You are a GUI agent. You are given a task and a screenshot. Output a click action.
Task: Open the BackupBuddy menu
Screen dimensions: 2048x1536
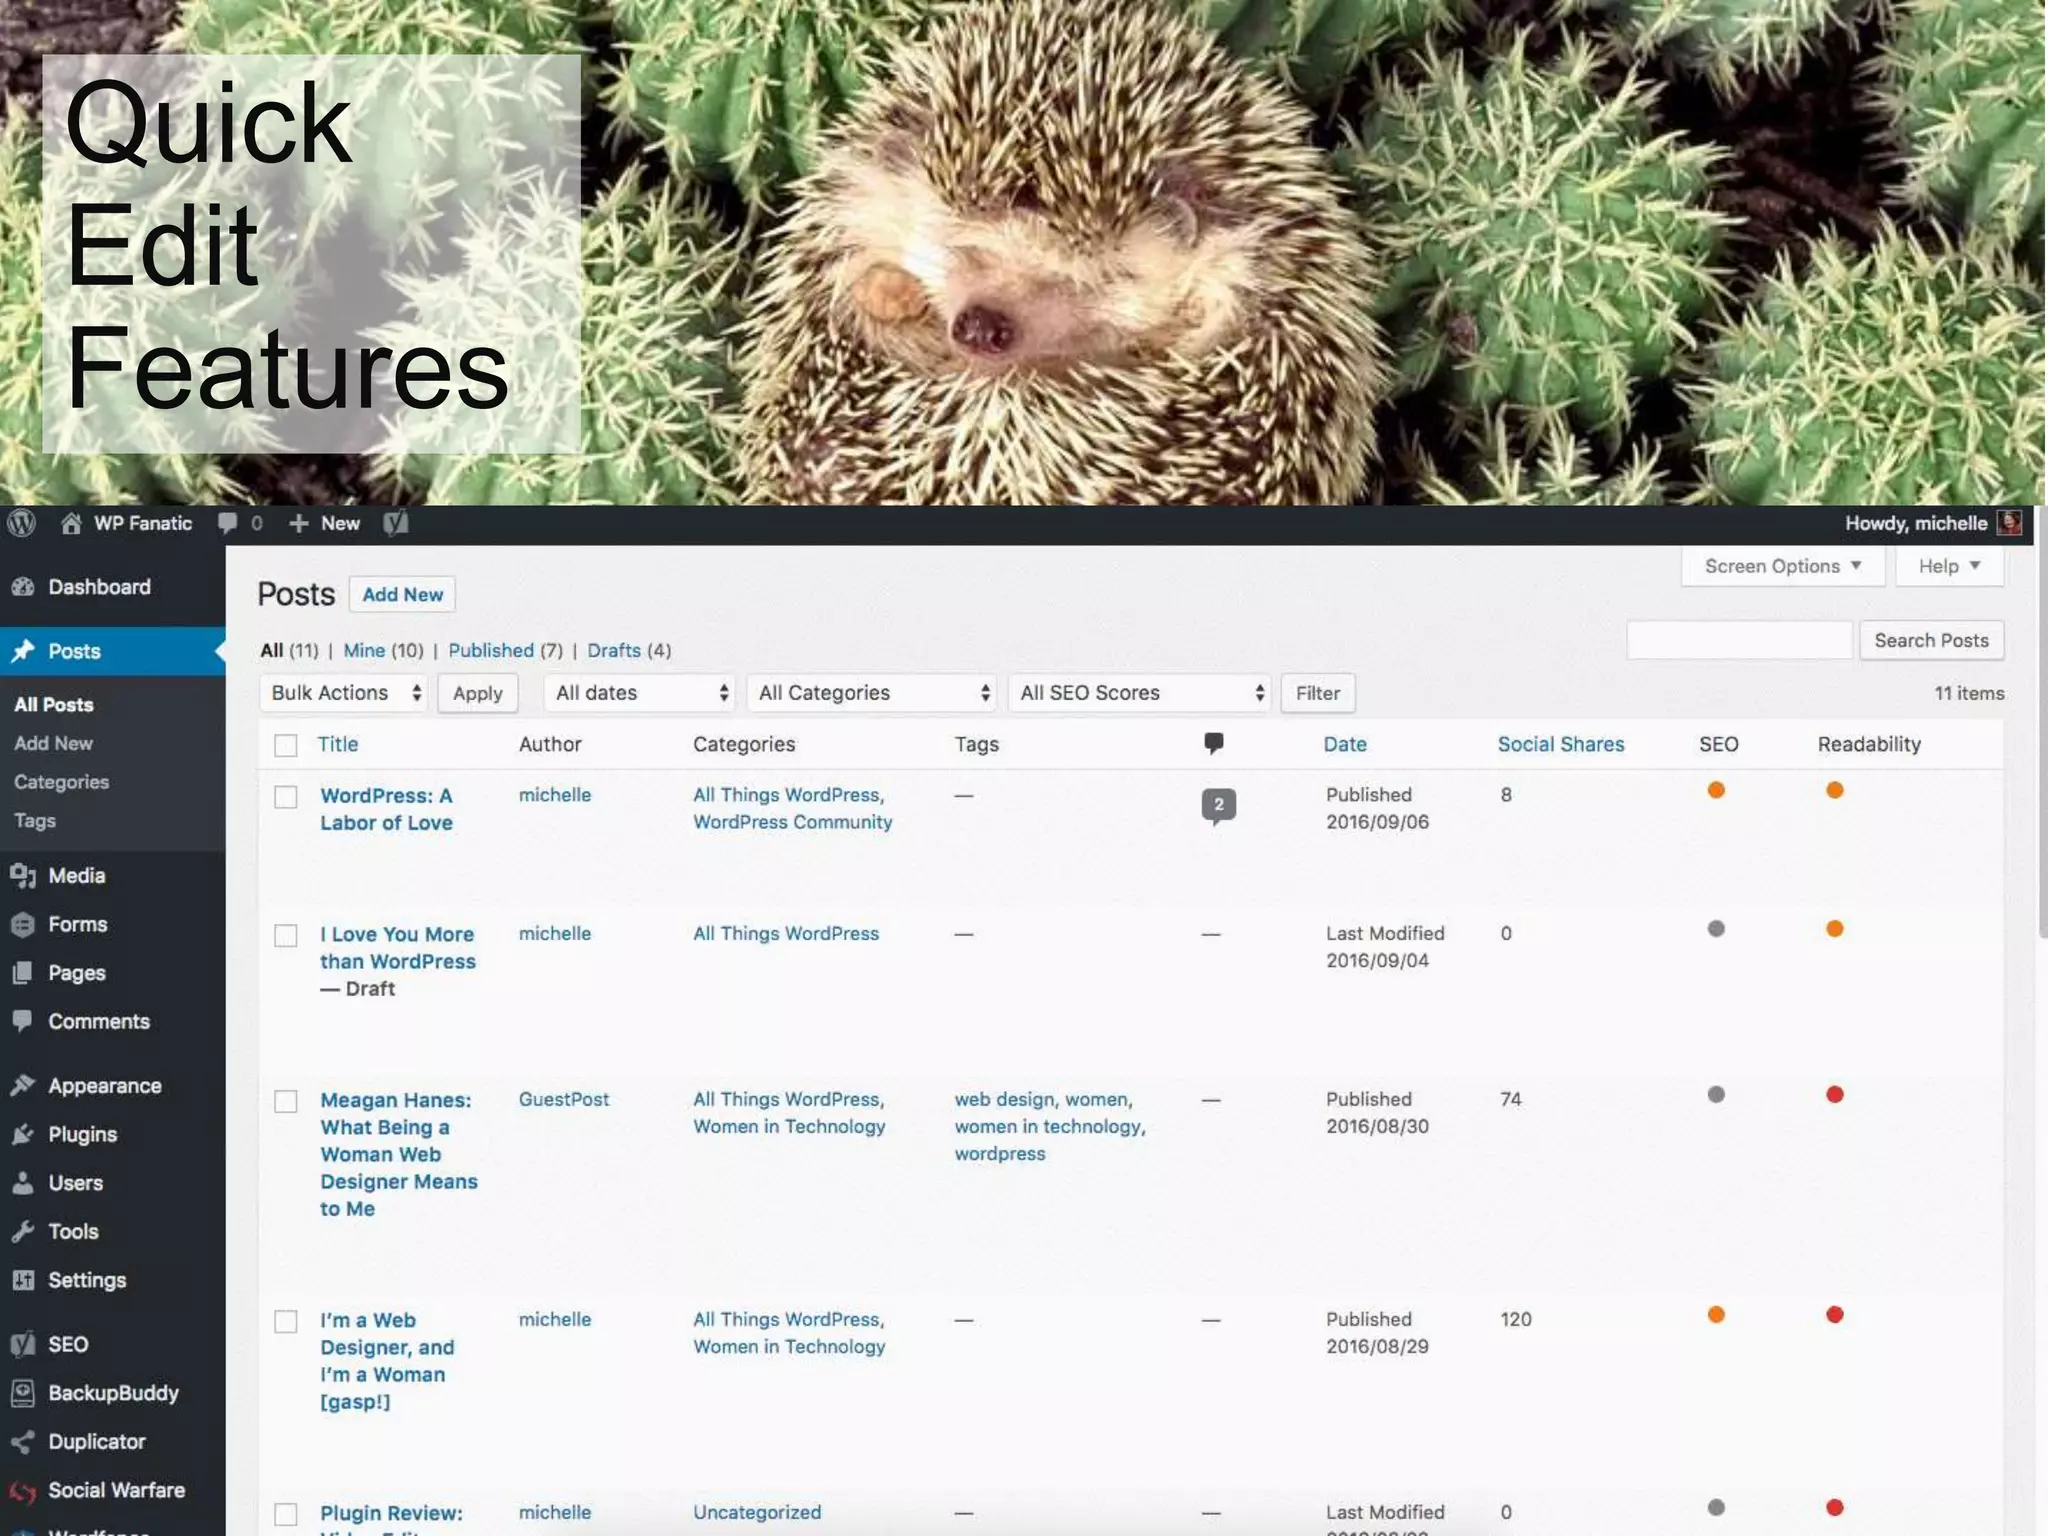(x=112, y=1393)
